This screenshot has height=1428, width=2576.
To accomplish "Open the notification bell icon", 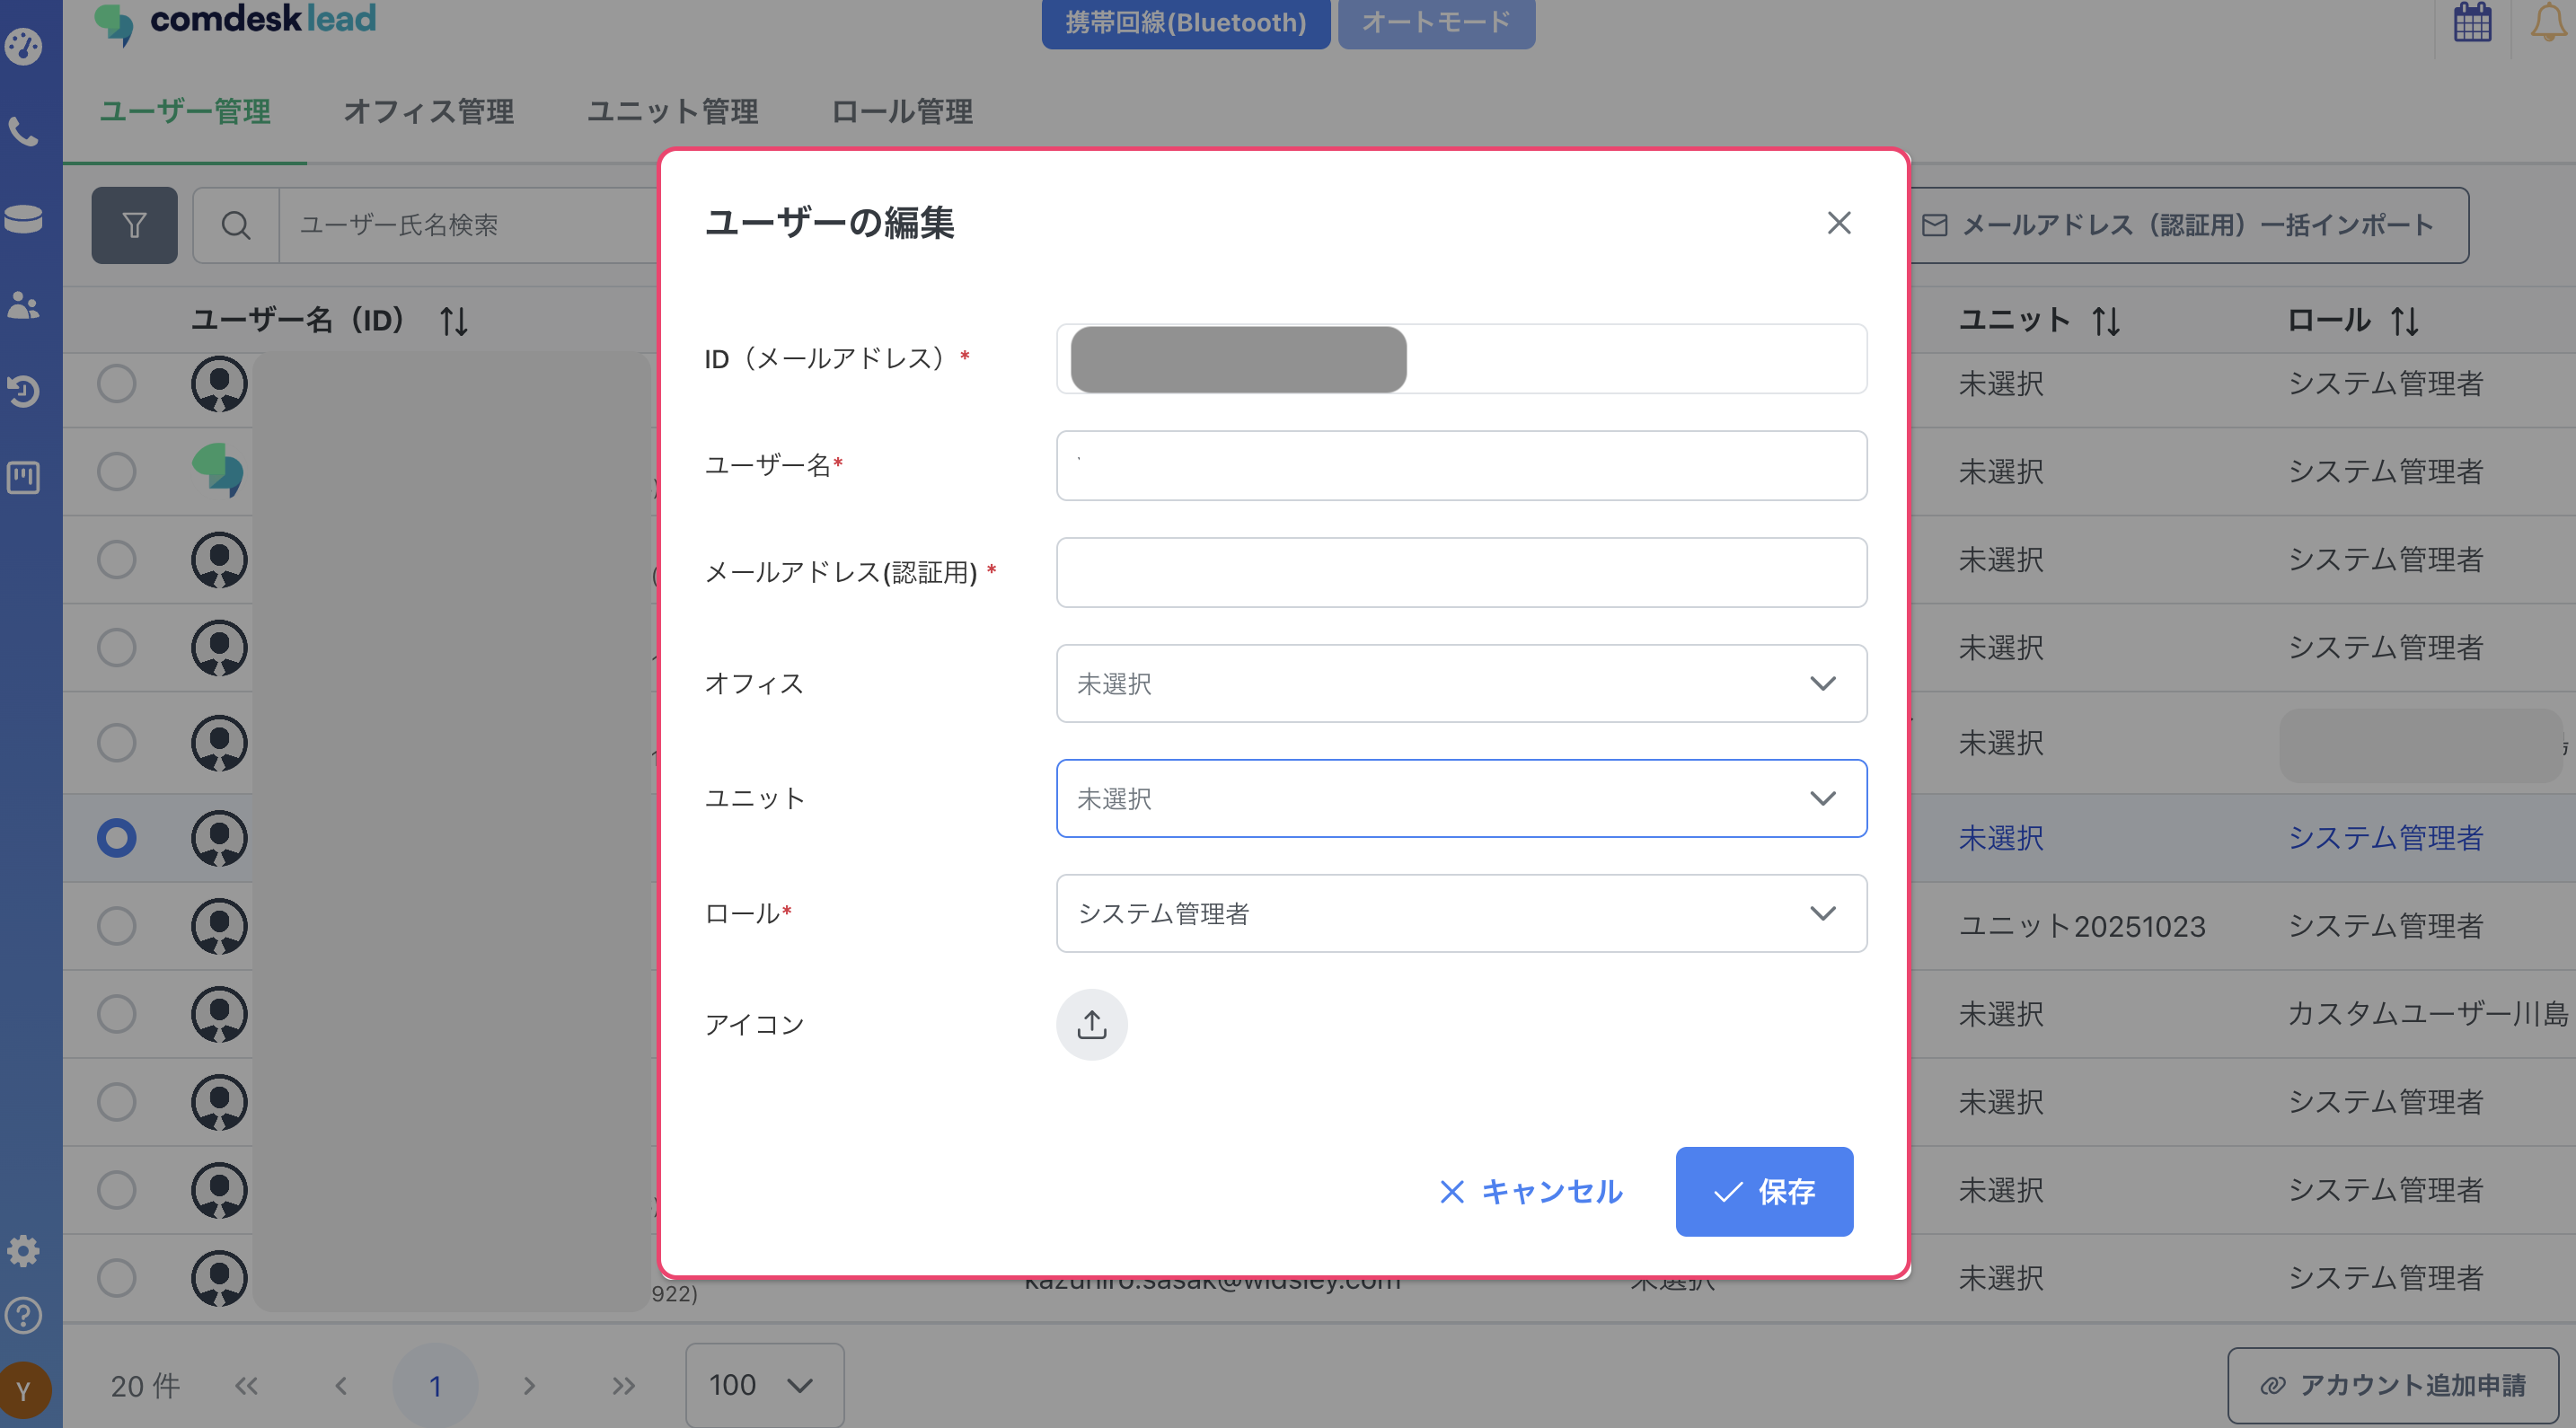I will (x=2548, y=22).
